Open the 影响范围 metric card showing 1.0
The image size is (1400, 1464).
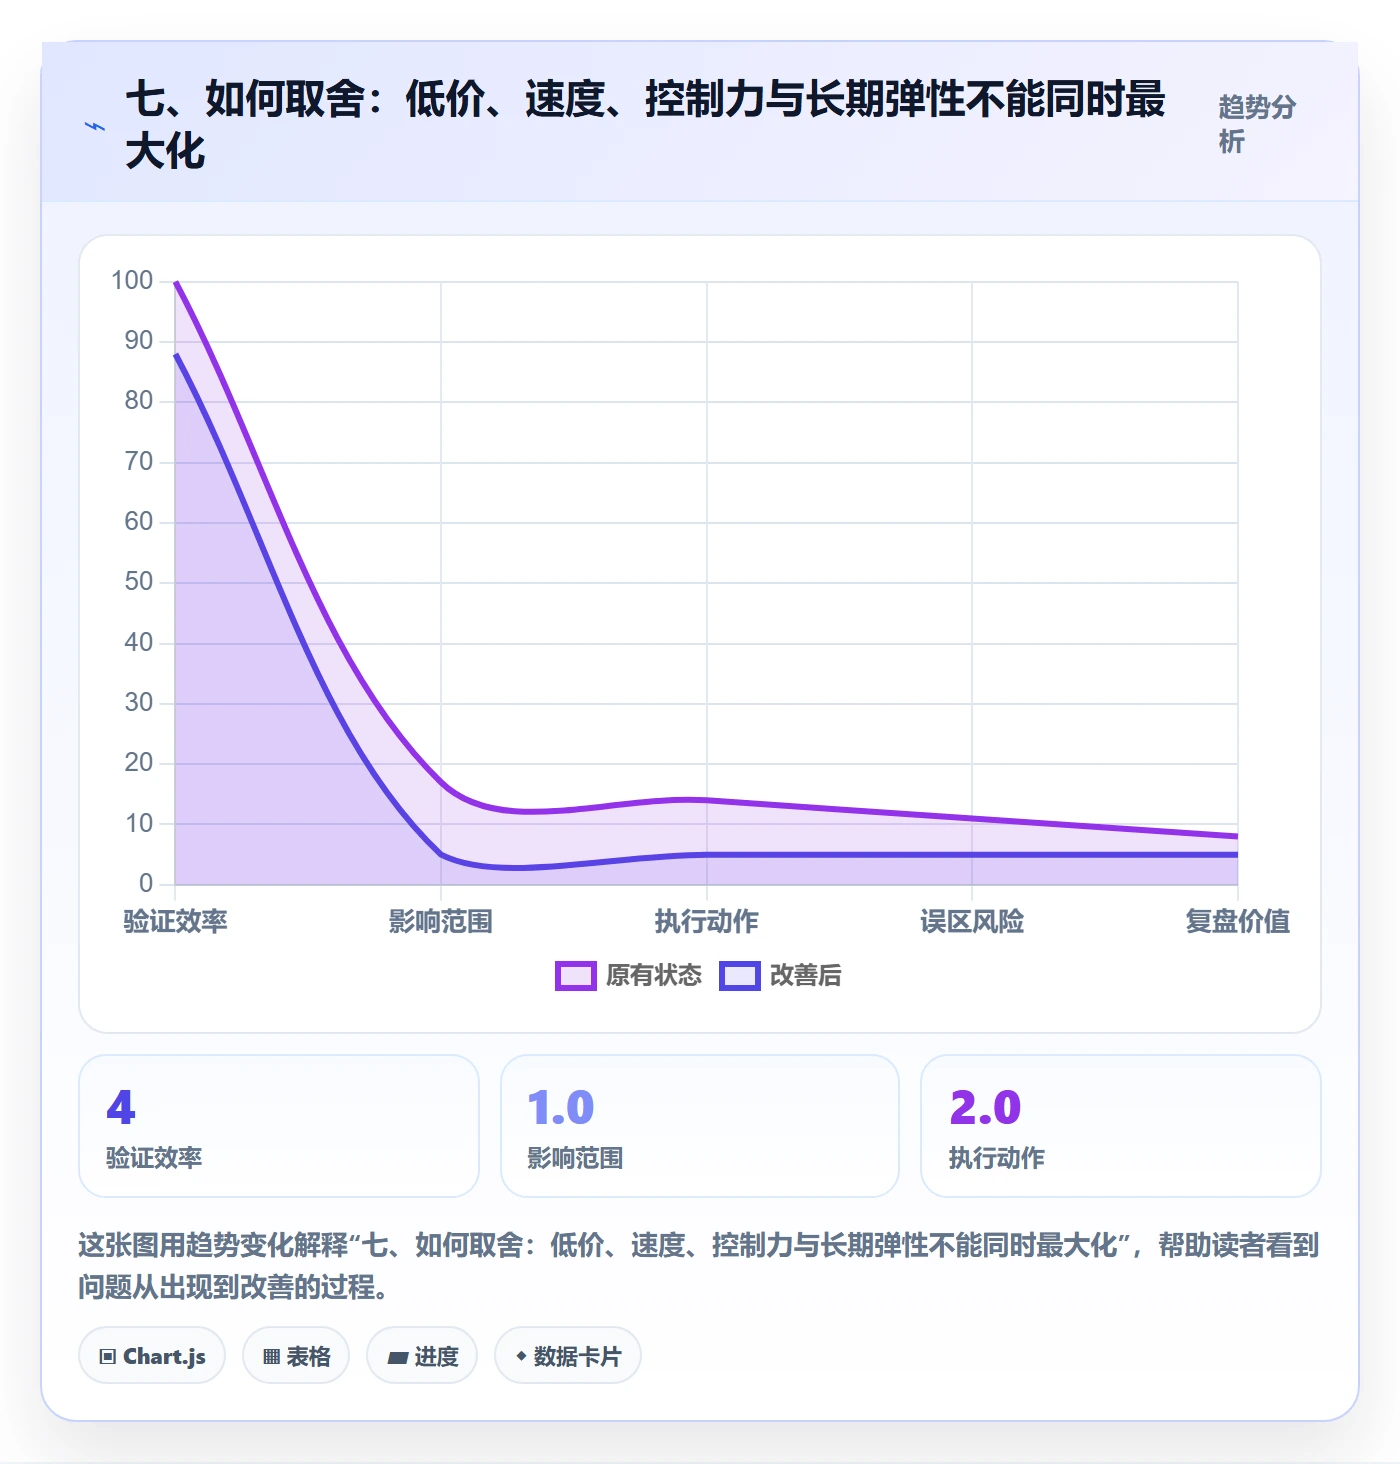pyautogui.click(x=700, y=1126)
